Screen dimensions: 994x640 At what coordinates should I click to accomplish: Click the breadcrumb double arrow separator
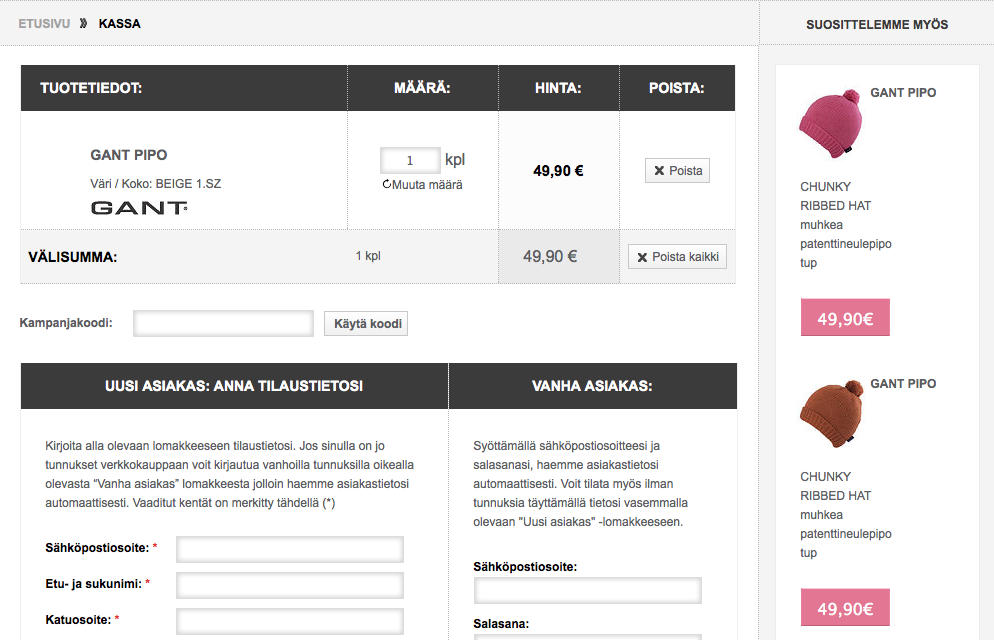(84, 23)
